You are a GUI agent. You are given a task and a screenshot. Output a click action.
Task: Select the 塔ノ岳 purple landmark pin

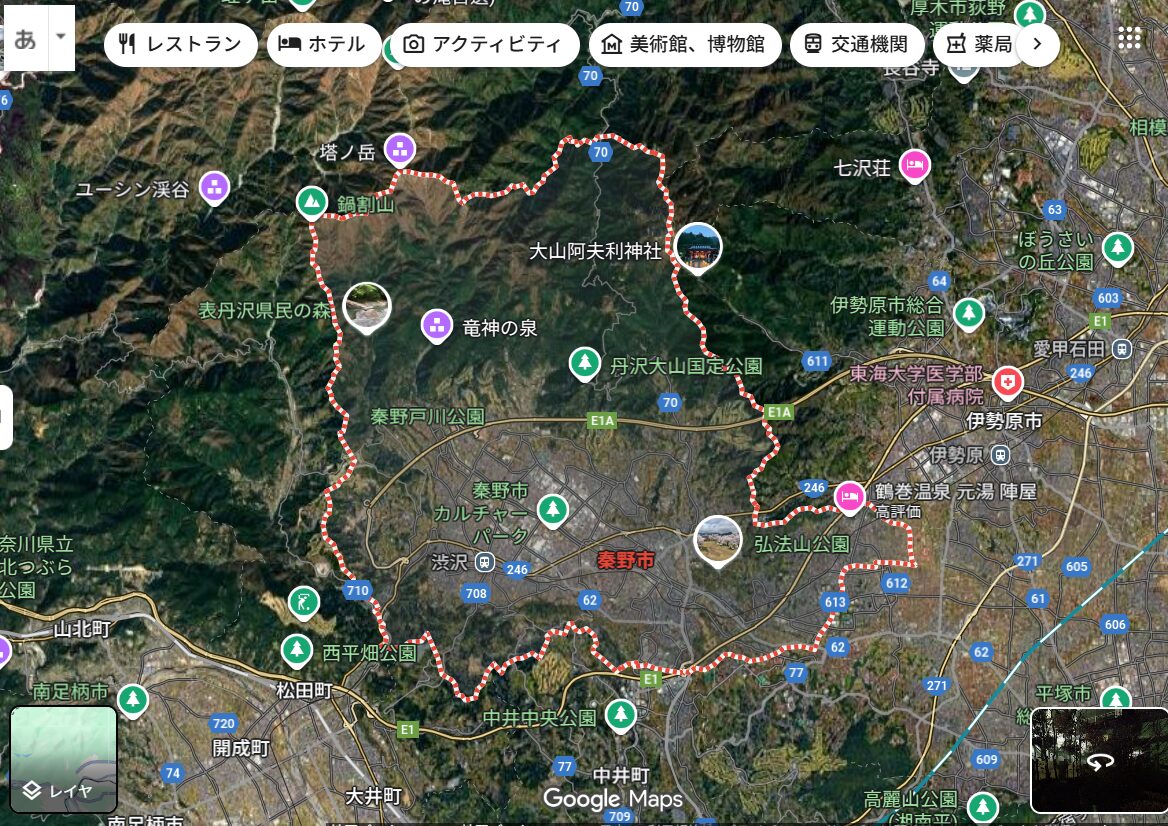[399, 150]
